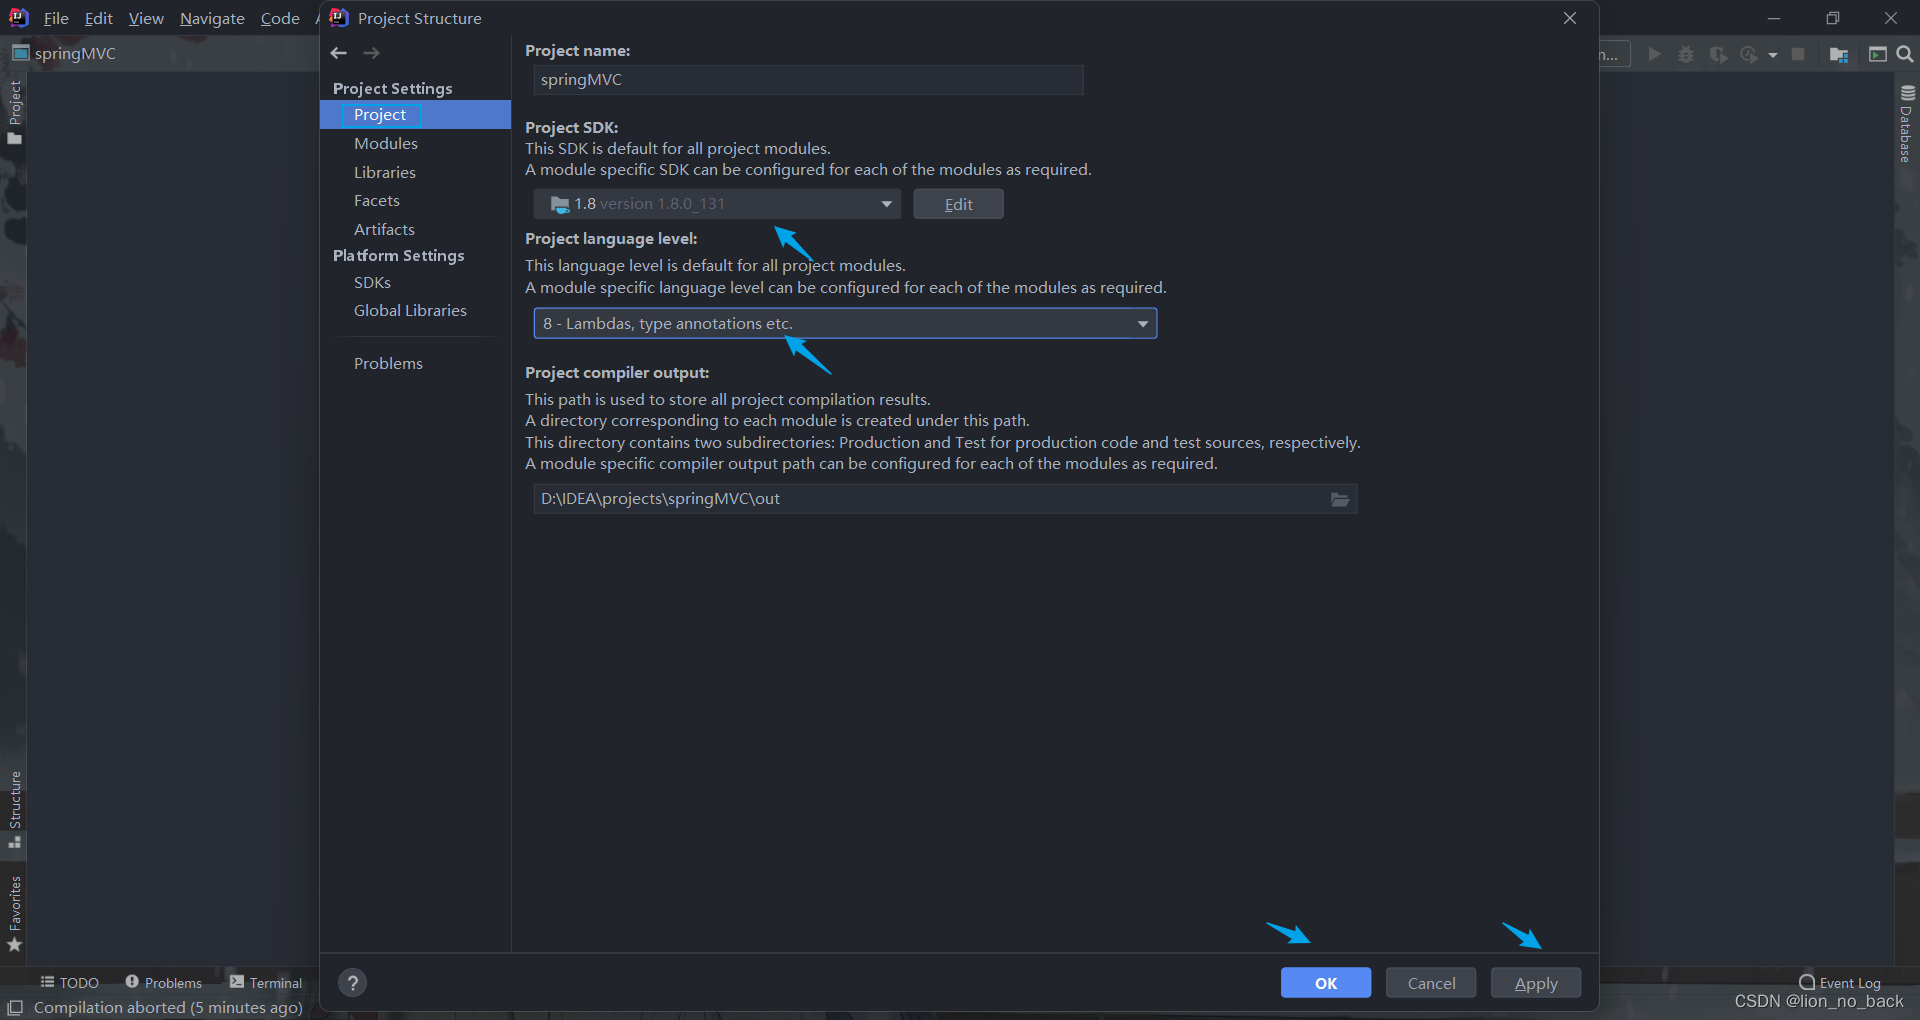This screenshot has width=1920, height=1020.
Task: Select Project under Project Settings
Action: (x=415, y=115)
